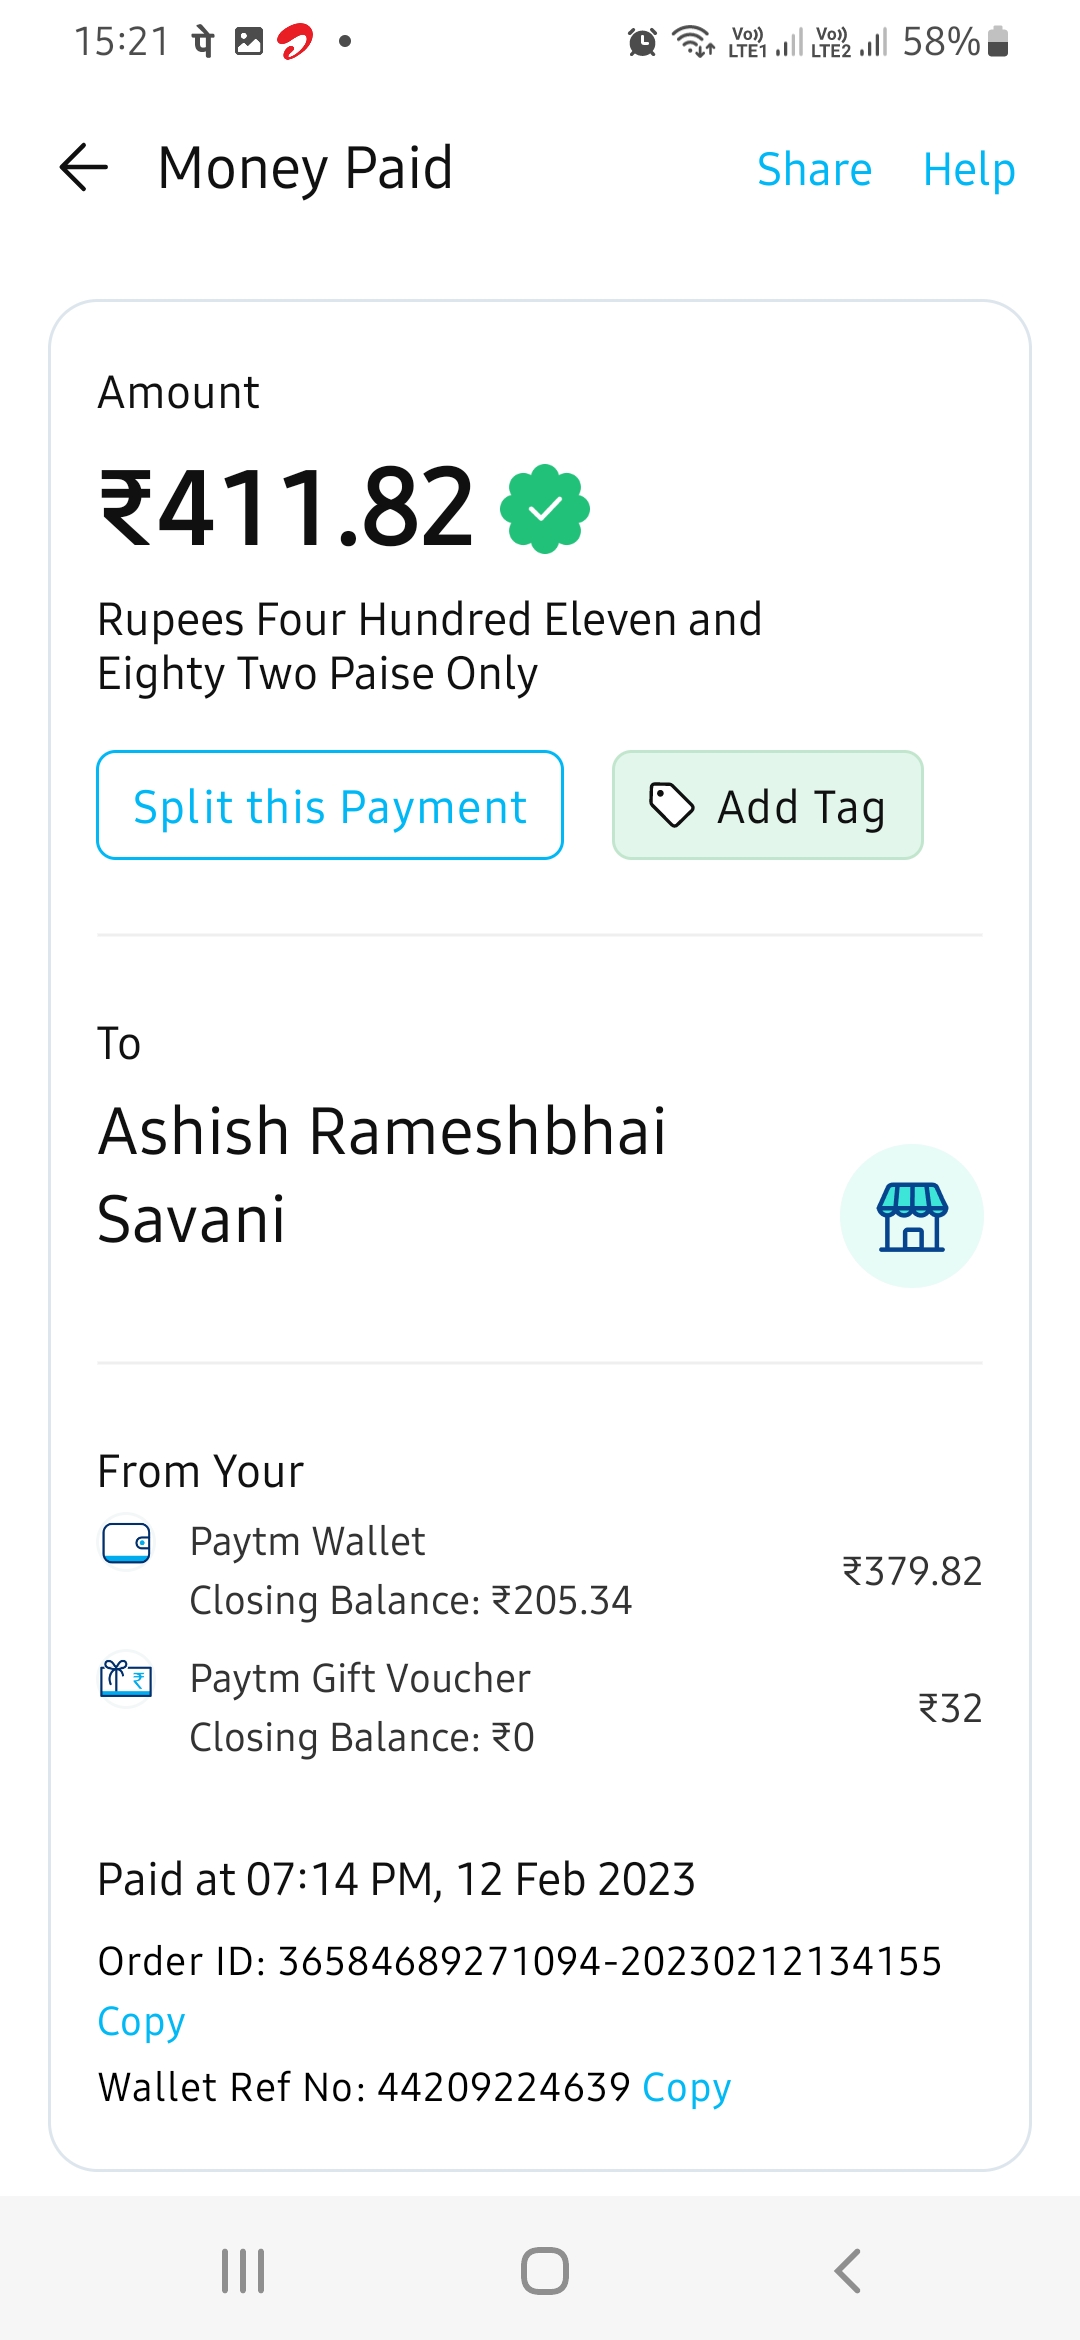Screen dimensions: 1080x2340
Task: Copy the Wallet Ref No
Action: pos(686,2088)
